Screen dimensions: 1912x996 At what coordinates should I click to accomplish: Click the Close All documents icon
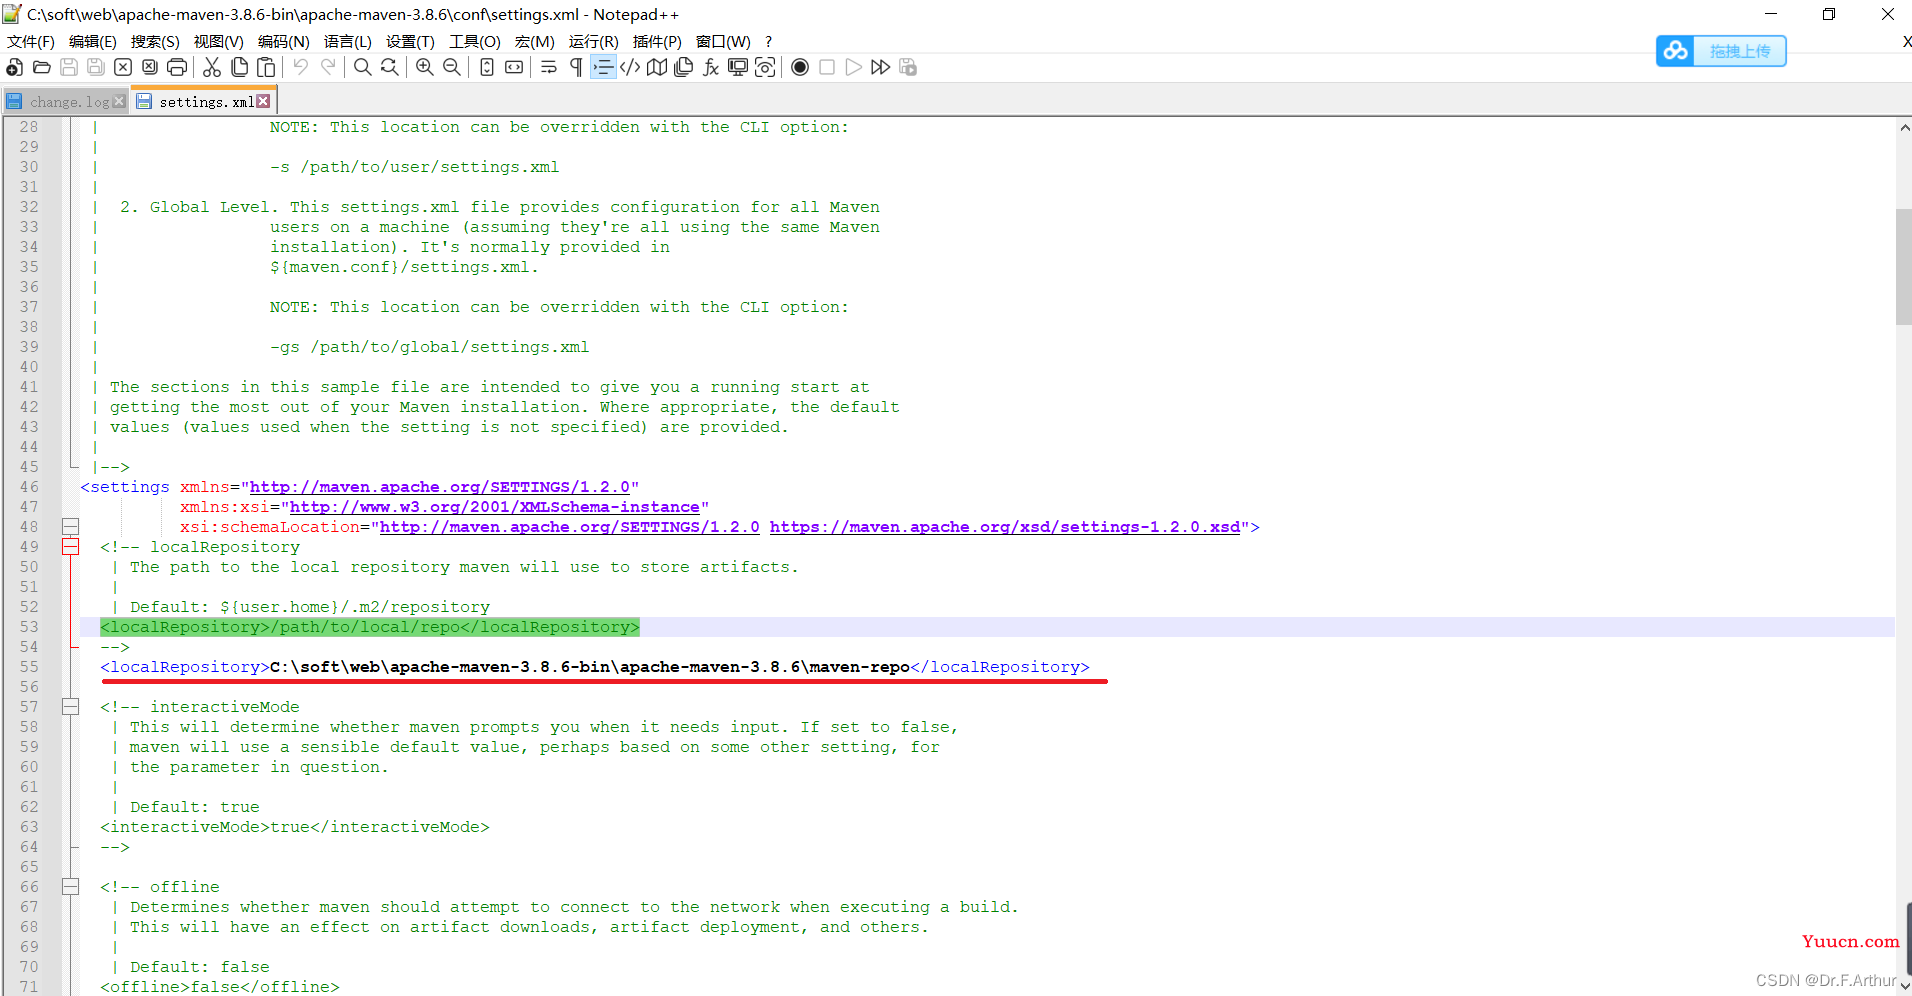pos(150,67)
